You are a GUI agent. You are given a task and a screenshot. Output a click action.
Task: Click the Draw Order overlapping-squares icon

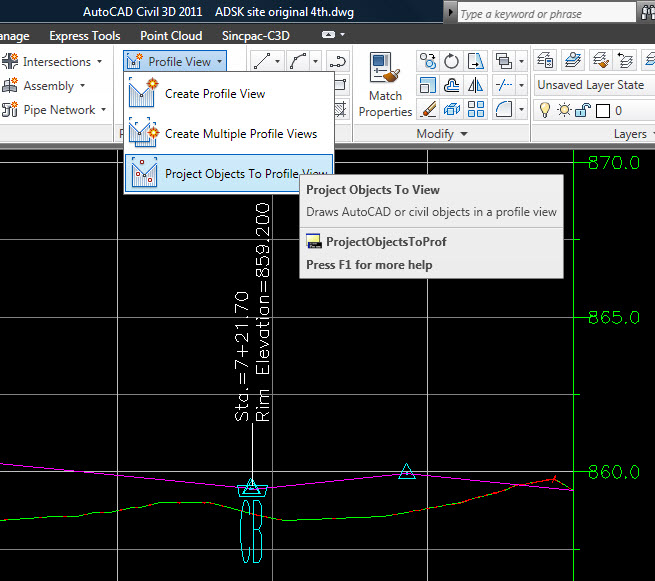click(504, 61)
